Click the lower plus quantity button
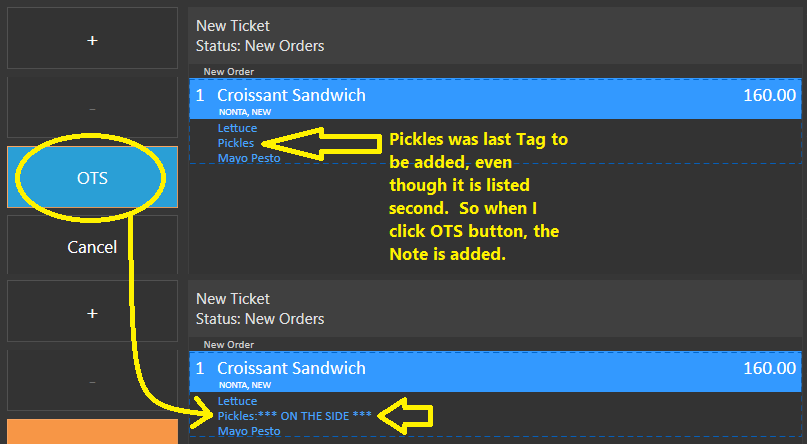Viewport: 807px width, 444px height. click(x=92, y=311)
